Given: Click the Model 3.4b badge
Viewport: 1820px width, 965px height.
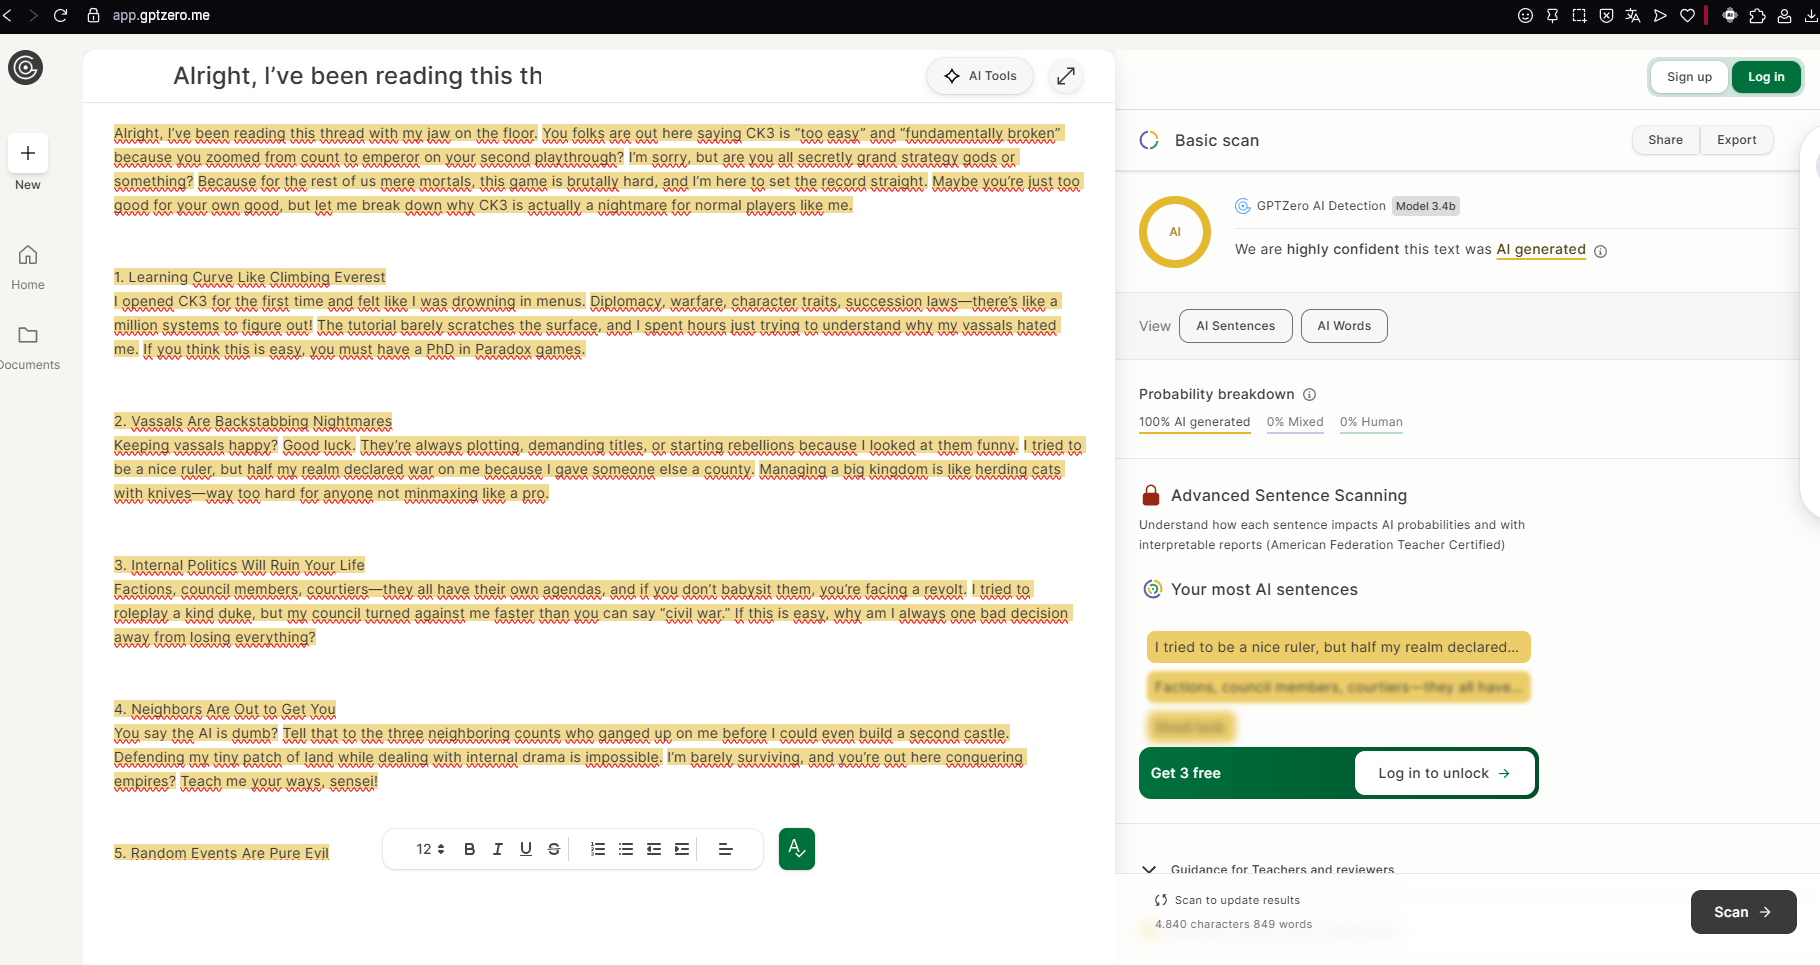Looking at the screenshot, I should pyautogui.click(x=1425, y=206).
